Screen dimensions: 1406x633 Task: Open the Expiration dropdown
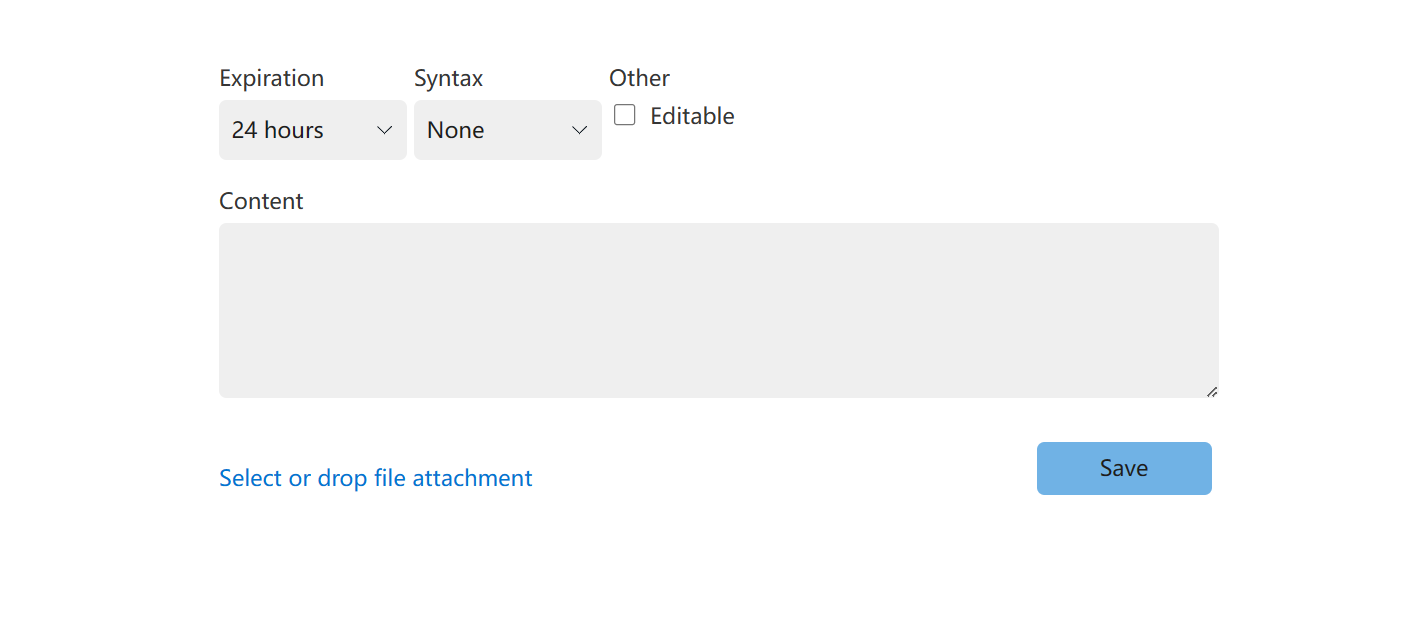click(312, 130)
